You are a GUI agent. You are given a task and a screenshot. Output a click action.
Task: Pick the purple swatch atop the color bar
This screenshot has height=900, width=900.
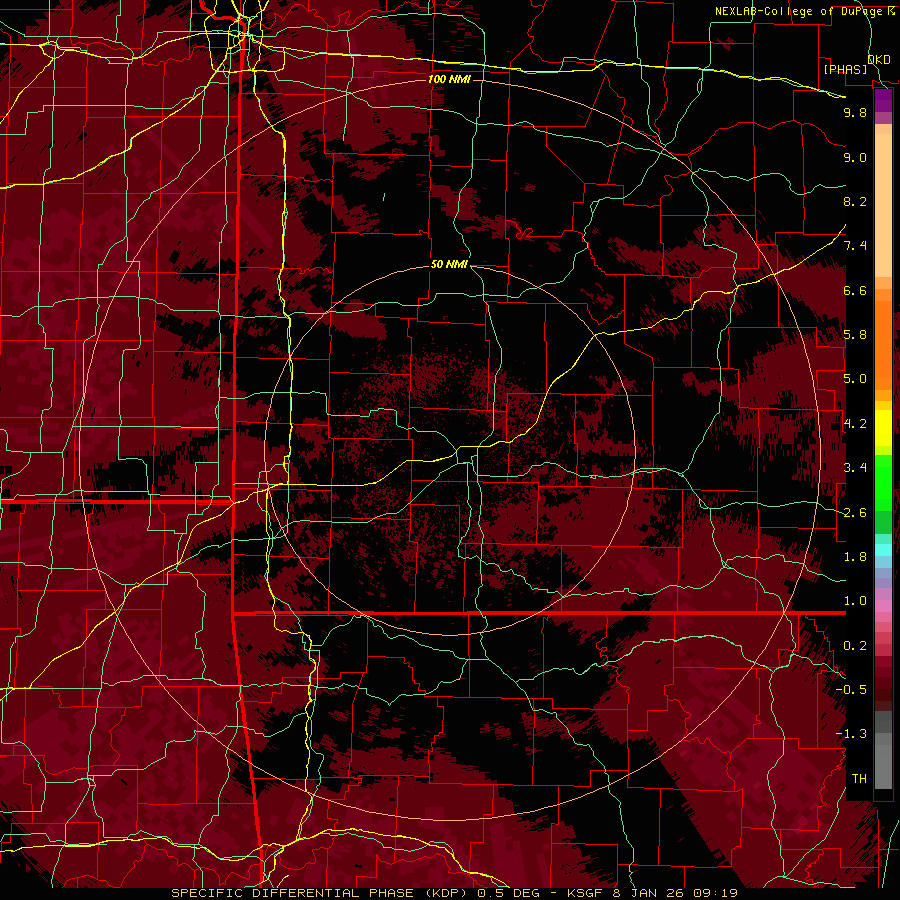(x=883, y=100)
